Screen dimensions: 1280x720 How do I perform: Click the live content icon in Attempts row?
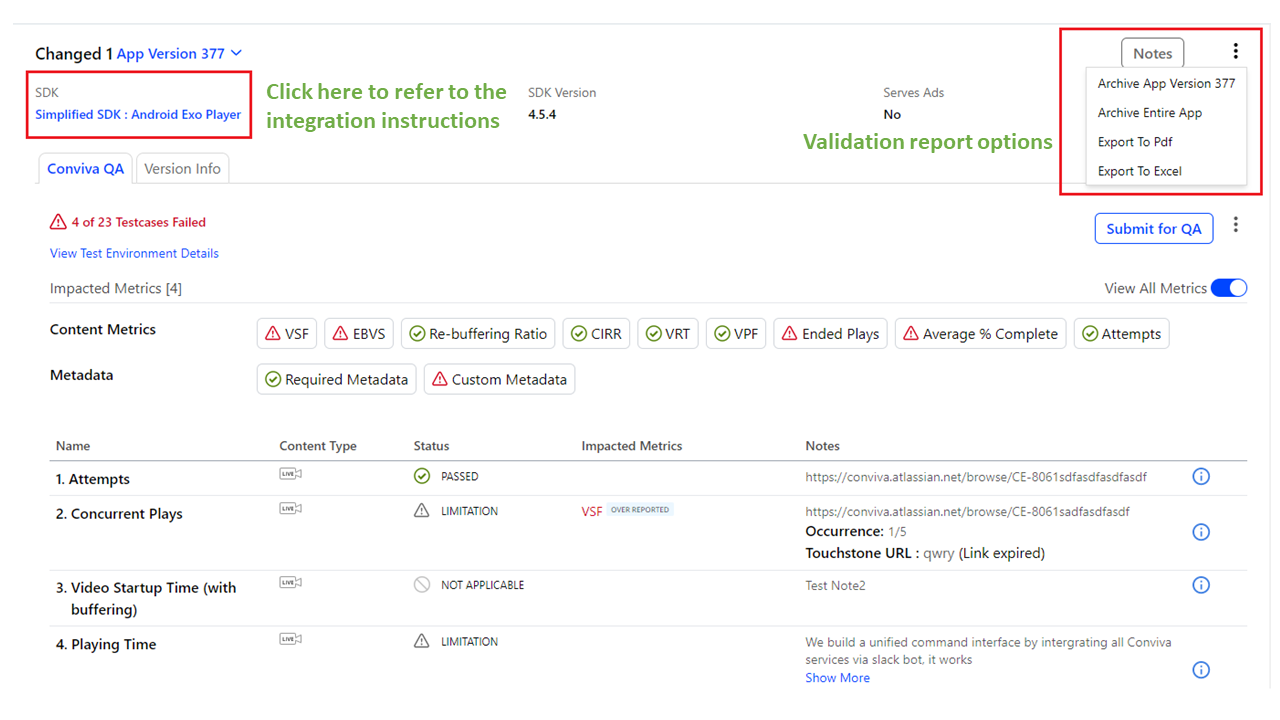click(290, 474)
